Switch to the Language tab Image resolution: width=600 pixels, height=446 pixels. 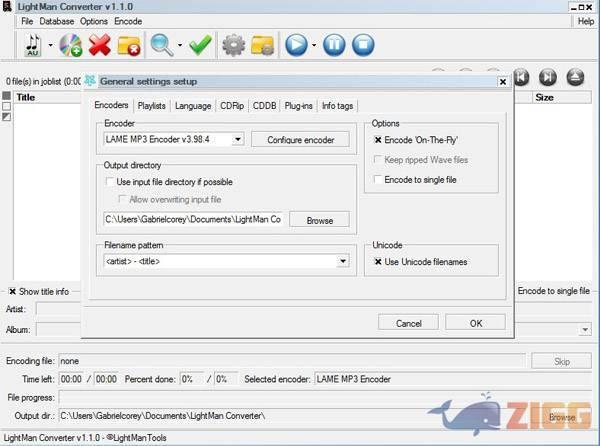click(x=193, y=106)
